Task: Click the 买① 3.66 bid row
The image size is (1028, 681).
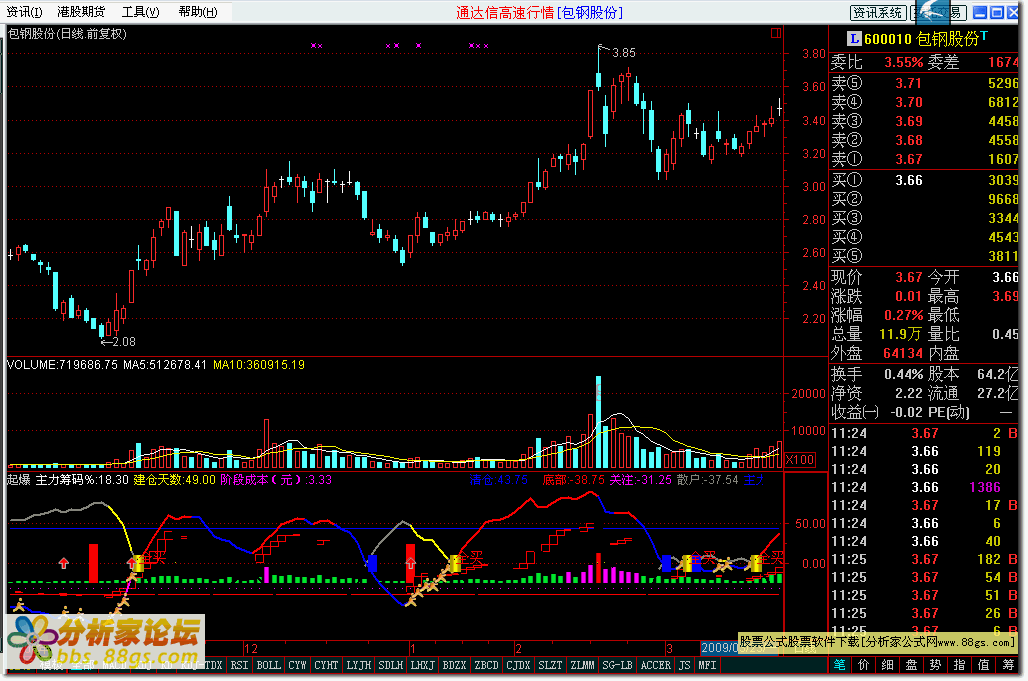Action: [924, 180]
